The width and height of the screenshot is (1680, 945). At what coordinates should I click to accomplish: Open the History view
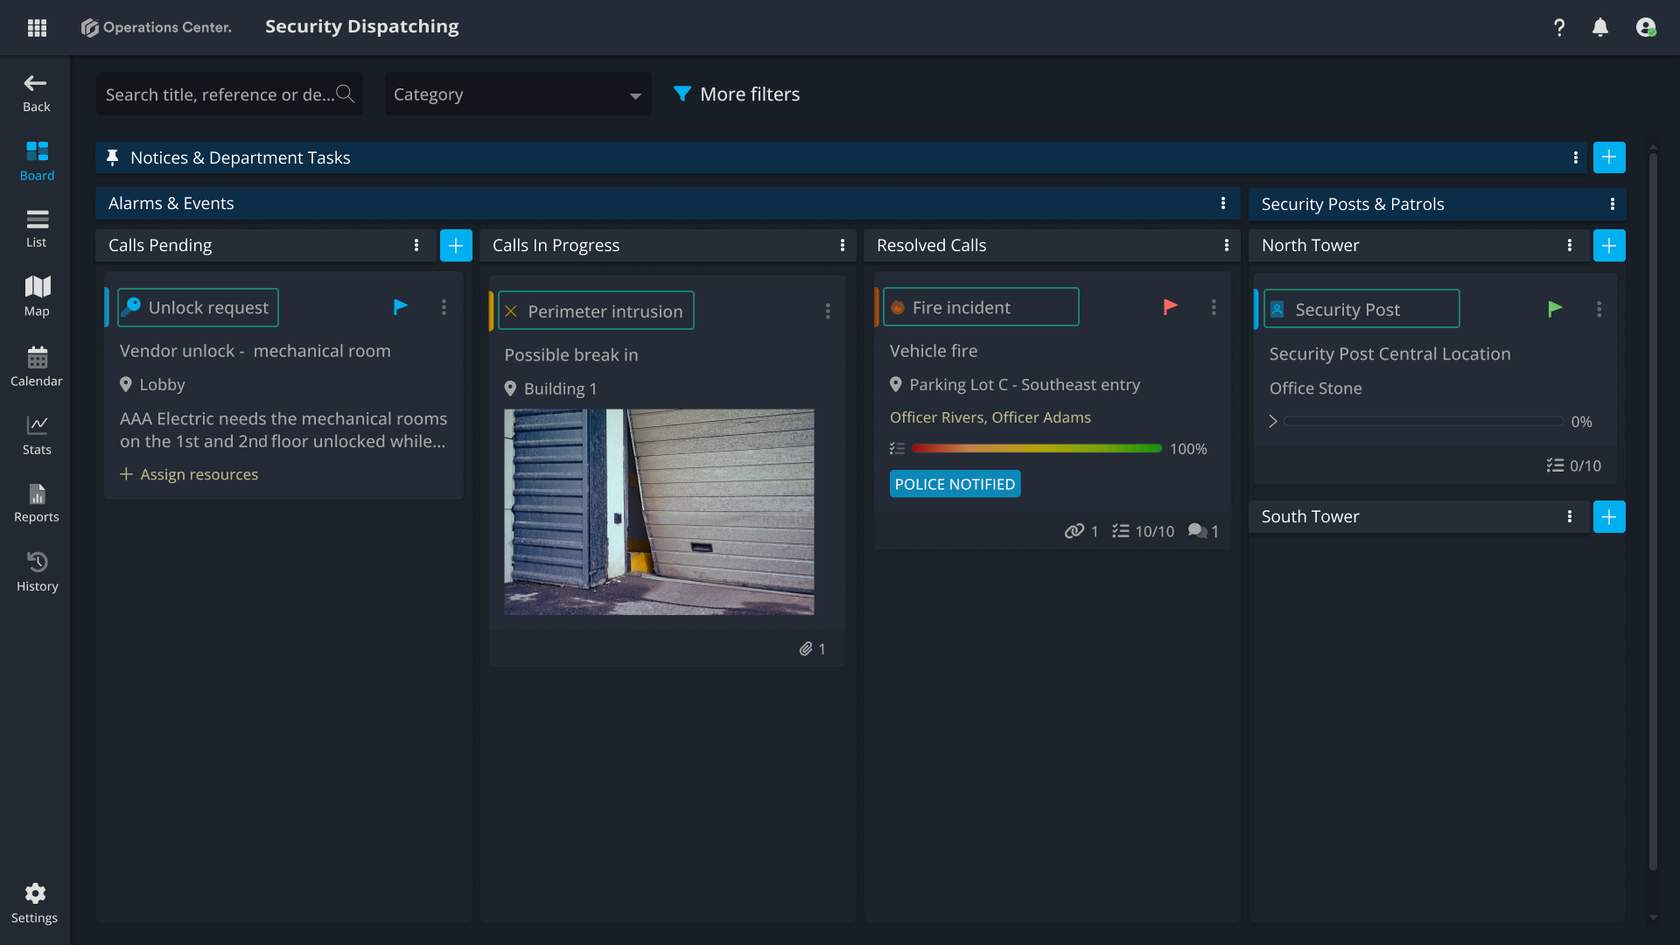pos(37,571)
